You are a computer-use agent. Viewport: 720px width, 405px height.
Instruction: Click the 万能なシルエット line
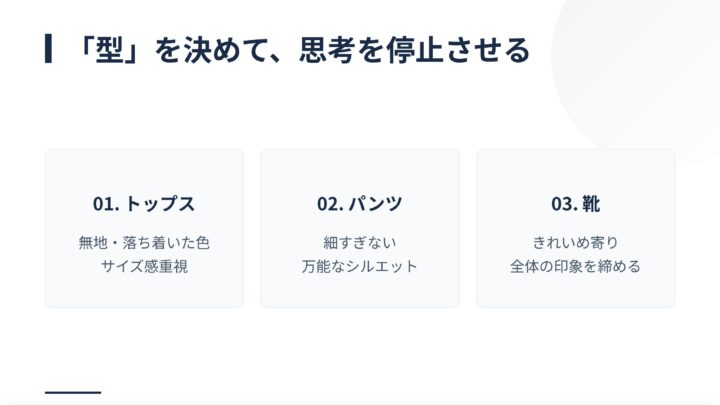click(x=360, y=267)
